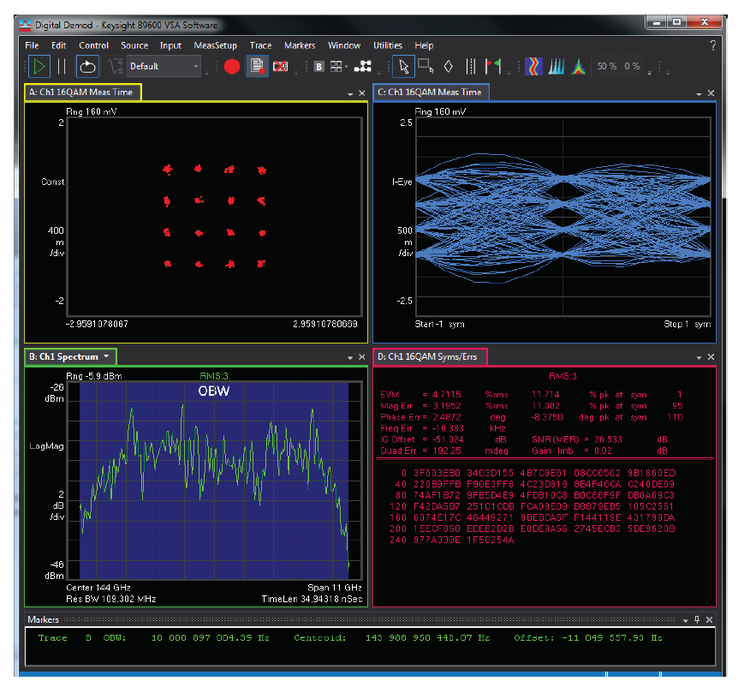Click the green Run measurement play button

coord(38,67)
